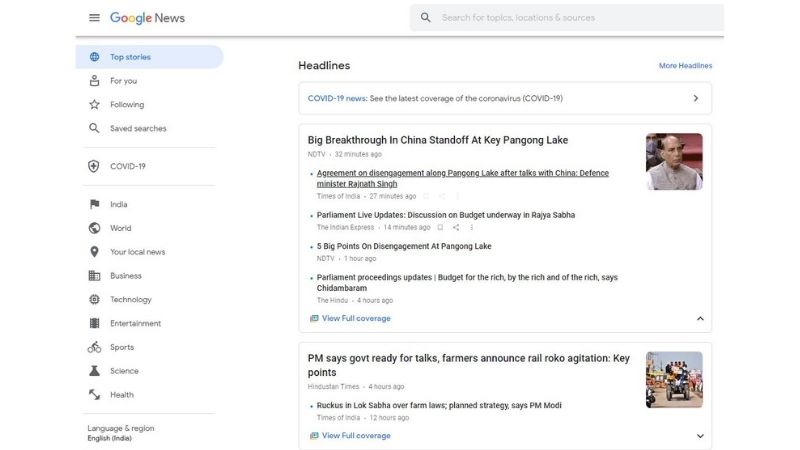Click the More Headlines link
The height and width of the screenshot is (450, 800).
pos(685,66)
